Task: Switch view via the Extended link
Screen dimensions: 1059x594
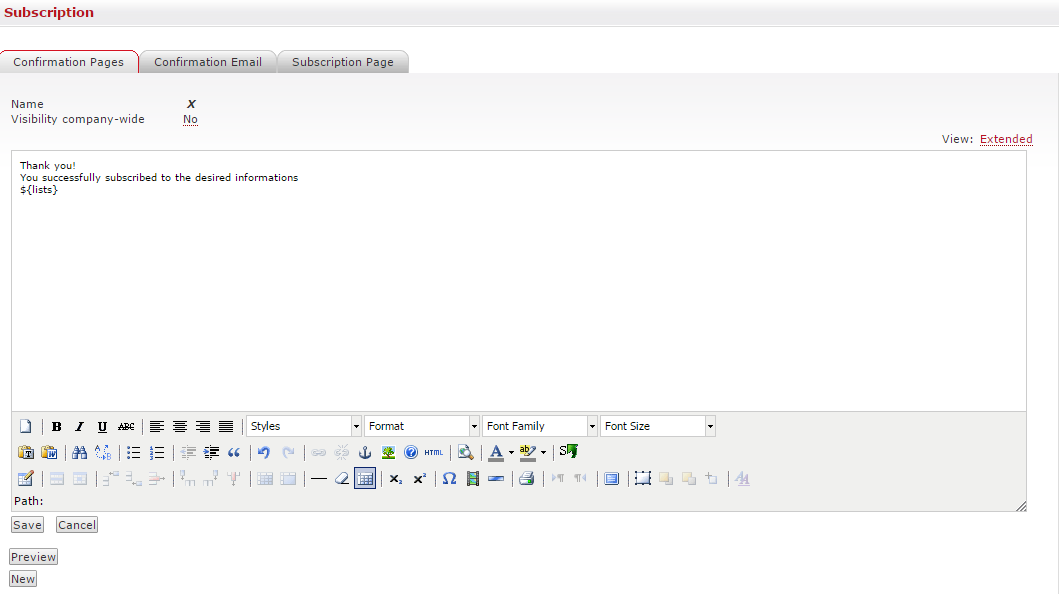Action: (1006, 139)
